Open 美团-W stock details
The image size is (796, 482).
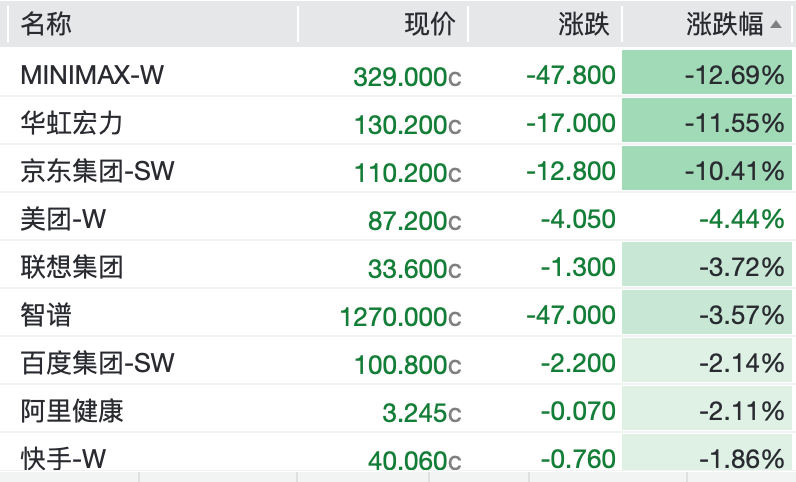(398, 216)
